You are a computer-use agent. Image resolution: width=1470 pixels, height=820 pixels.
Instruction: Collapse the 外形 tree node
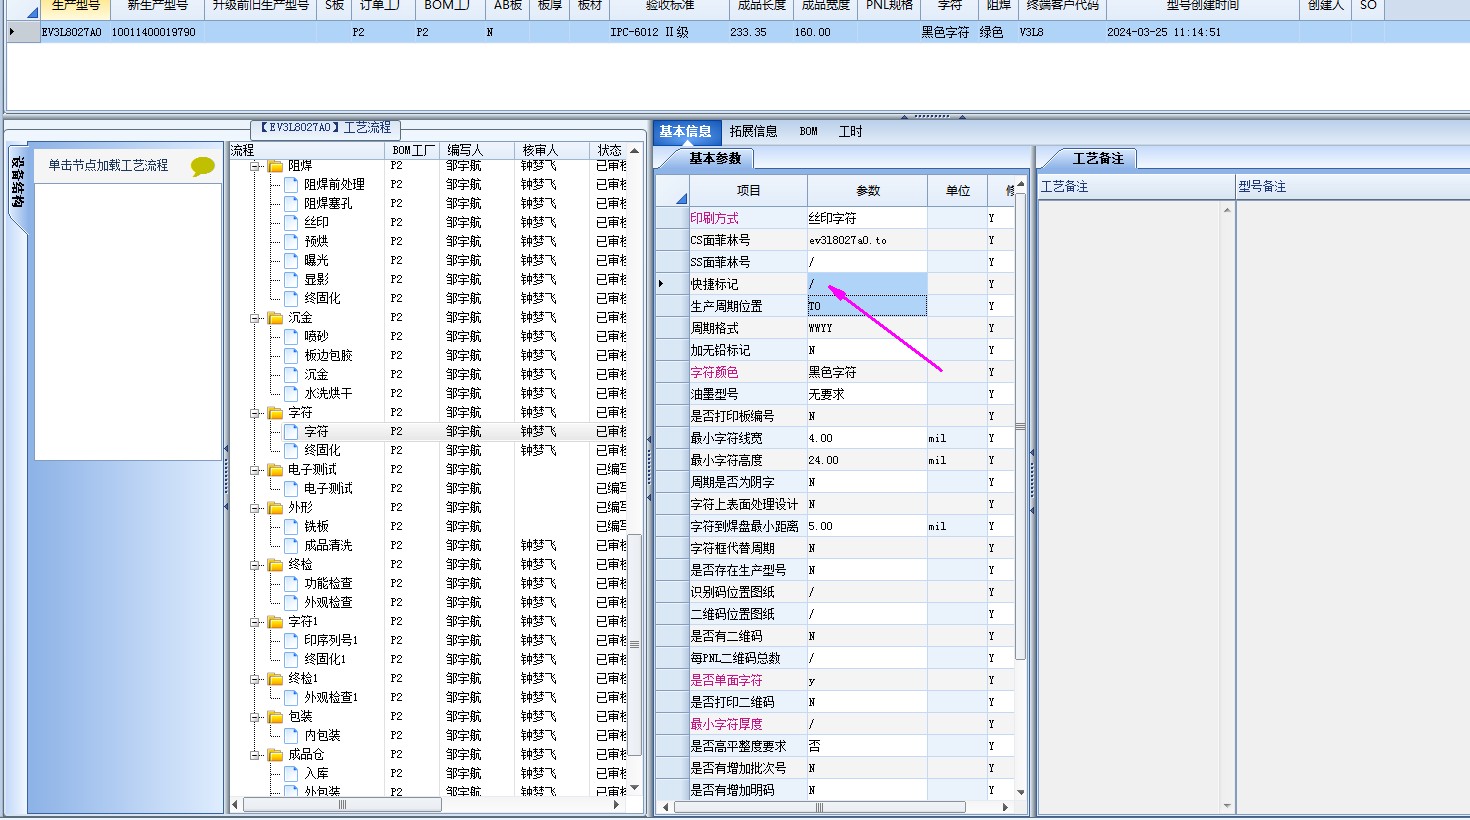tap(256, 508)
